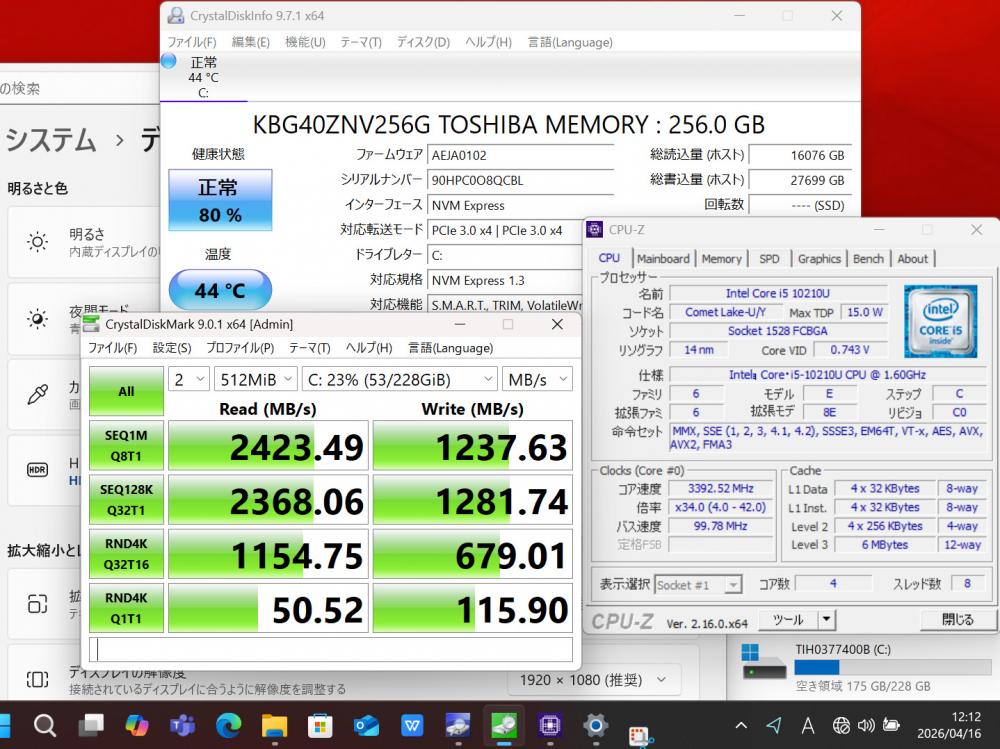Run All benchmarks button

126,391
